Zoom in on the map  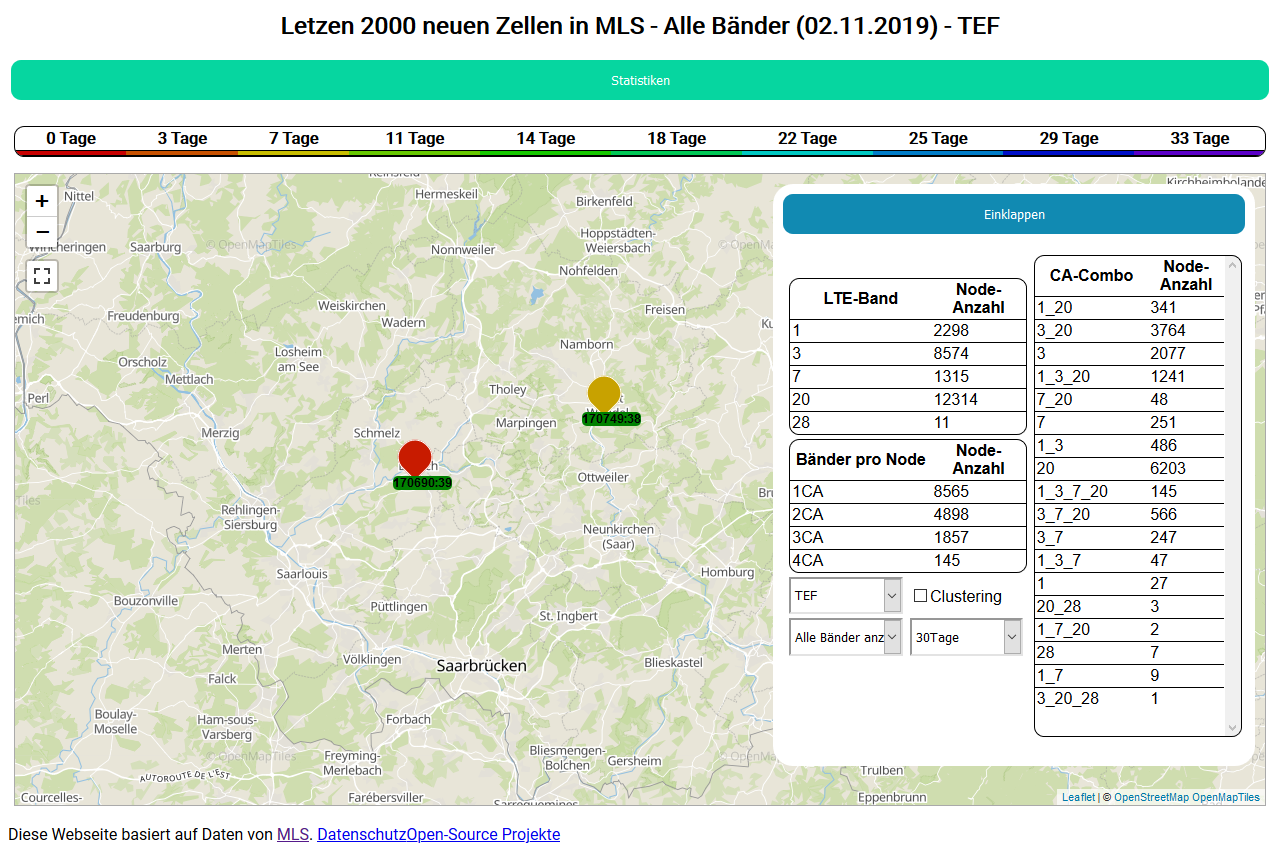pyautogui.click(x=42, y=201)
